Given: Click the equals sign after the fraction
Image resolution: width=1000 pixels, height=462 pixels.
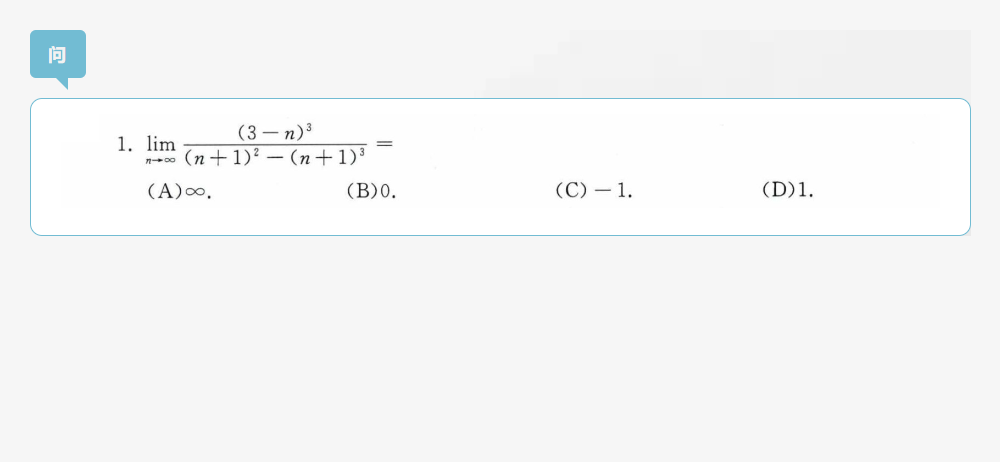Looking at the screenshot, I should coord(384,144).
